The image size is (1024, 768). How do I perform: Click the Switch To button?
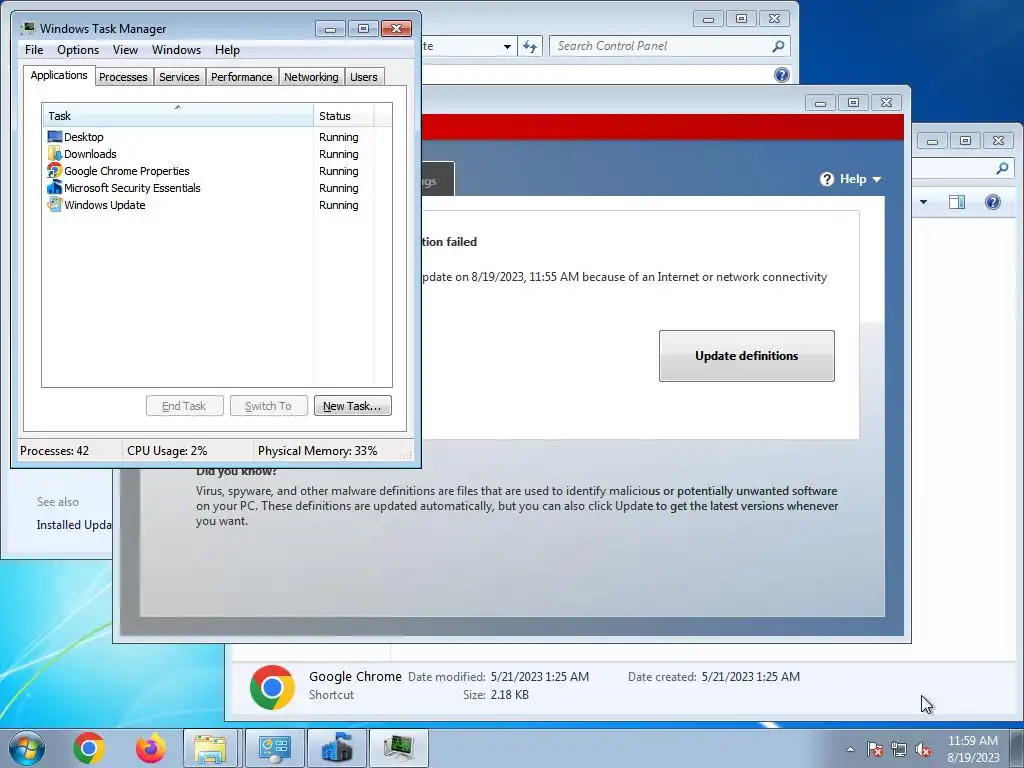click(x=268, y=406)
